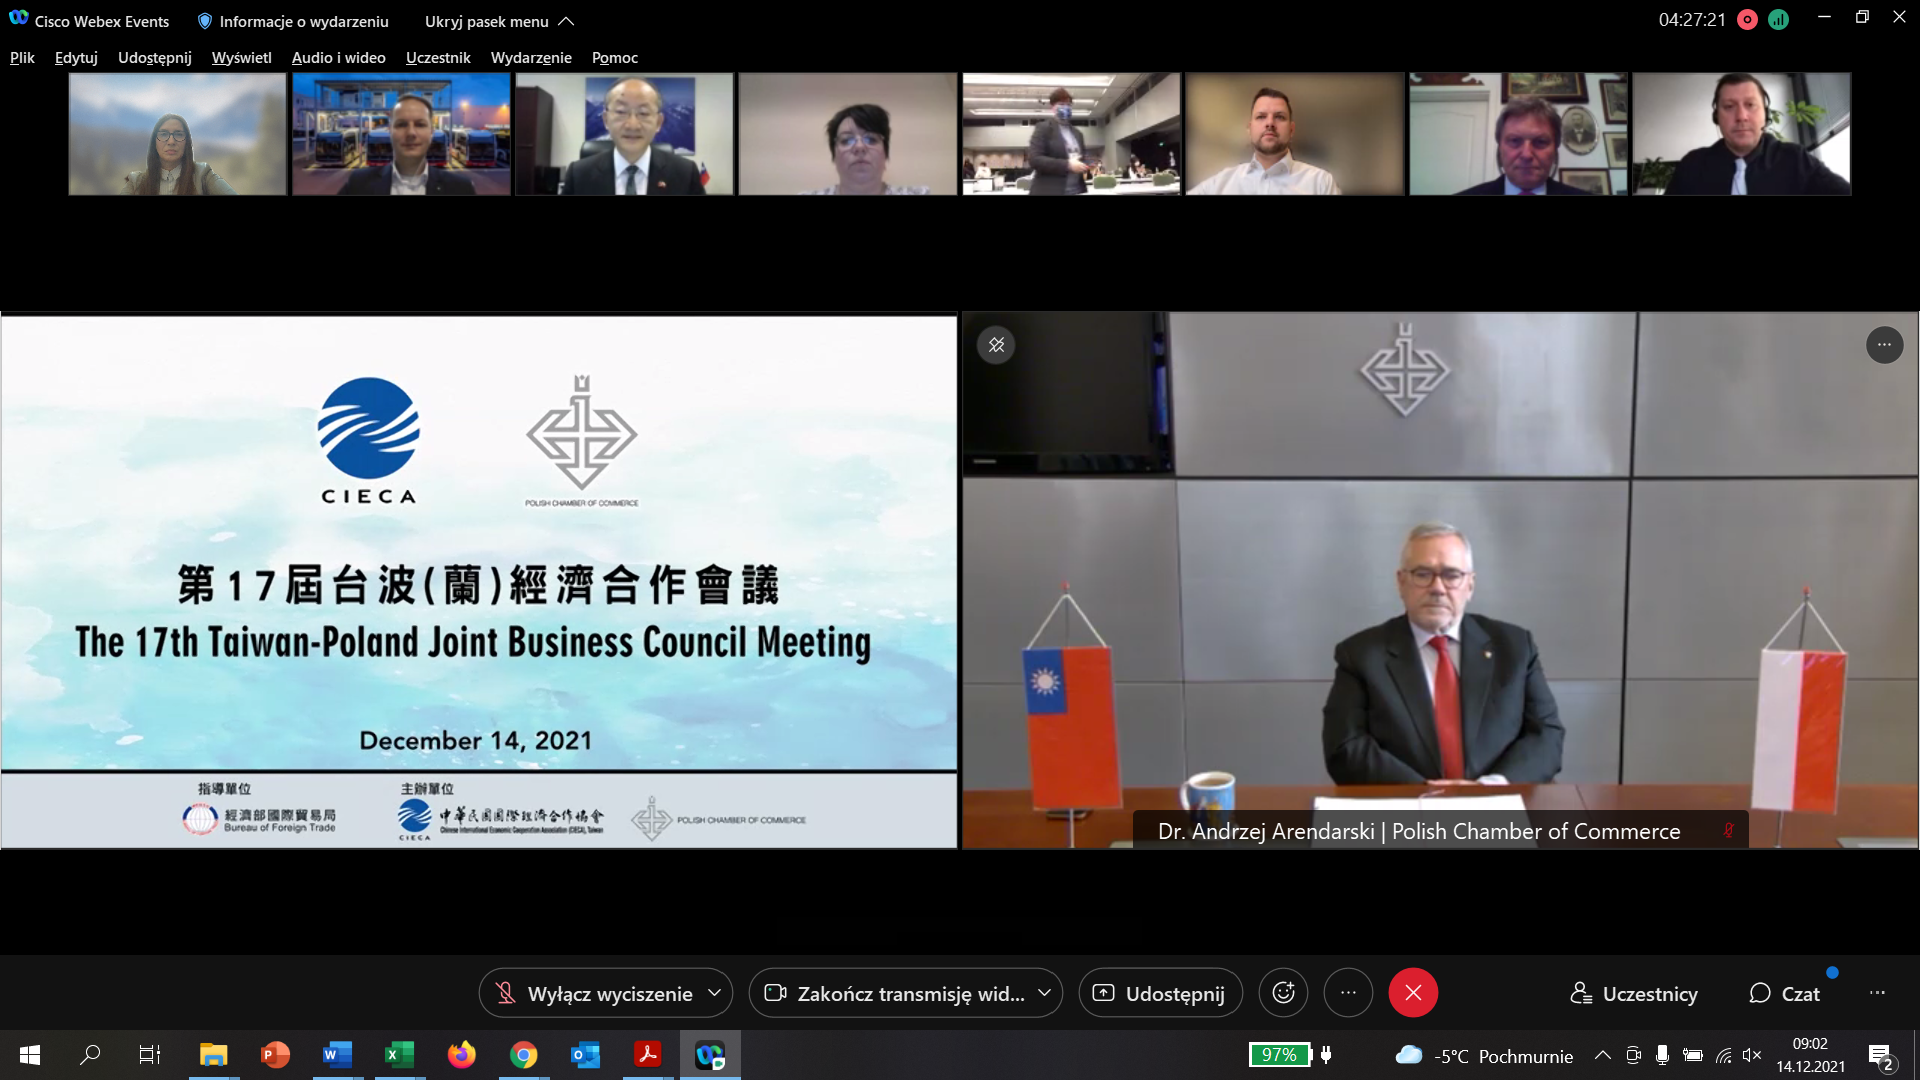The height and width of the screenshot is (1080, 1920).
Task: Select the third participant video thumbnail
Action: coord(624,134)
